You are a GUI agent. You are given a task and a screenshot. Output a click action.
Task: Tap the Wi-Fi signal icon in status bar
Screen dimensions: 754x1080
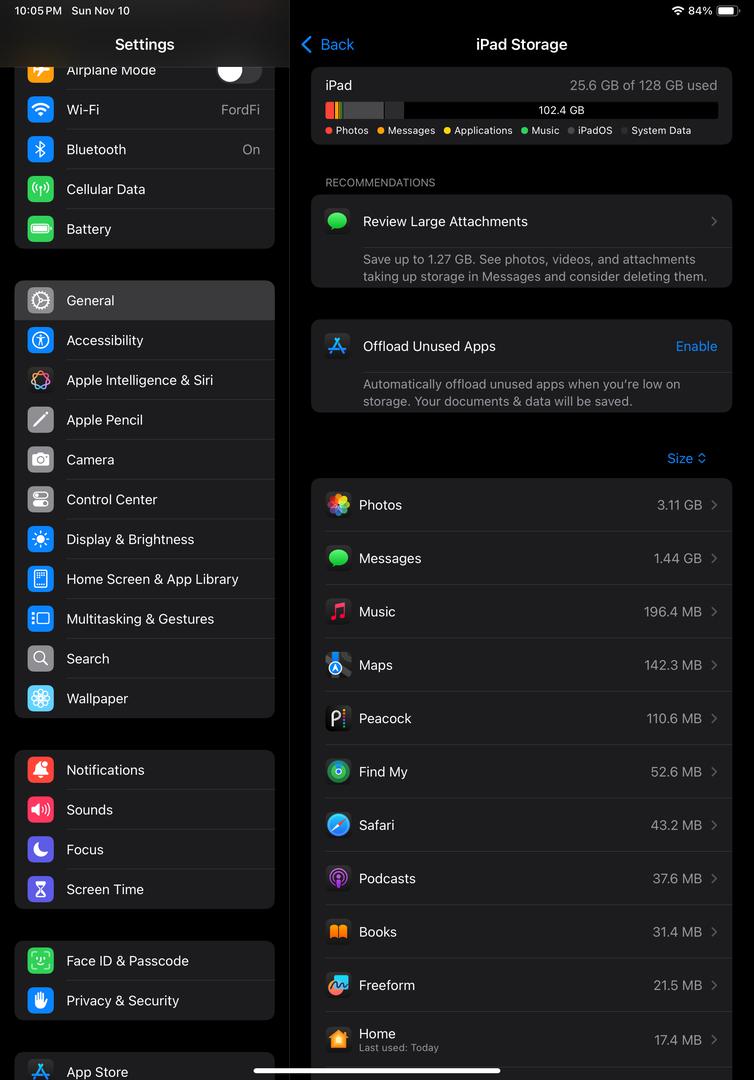pyautogui.click(x=678, y=11)
